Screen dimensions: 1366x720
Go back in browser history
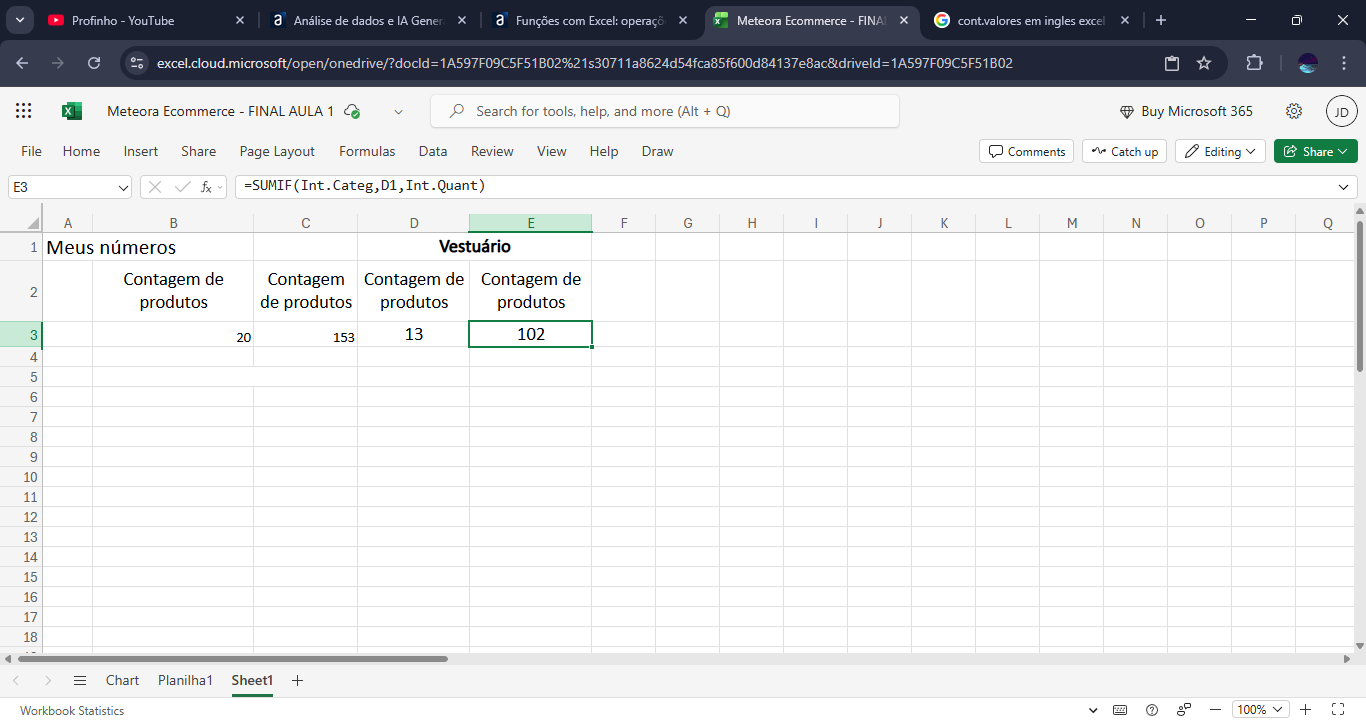click(23, 63)
